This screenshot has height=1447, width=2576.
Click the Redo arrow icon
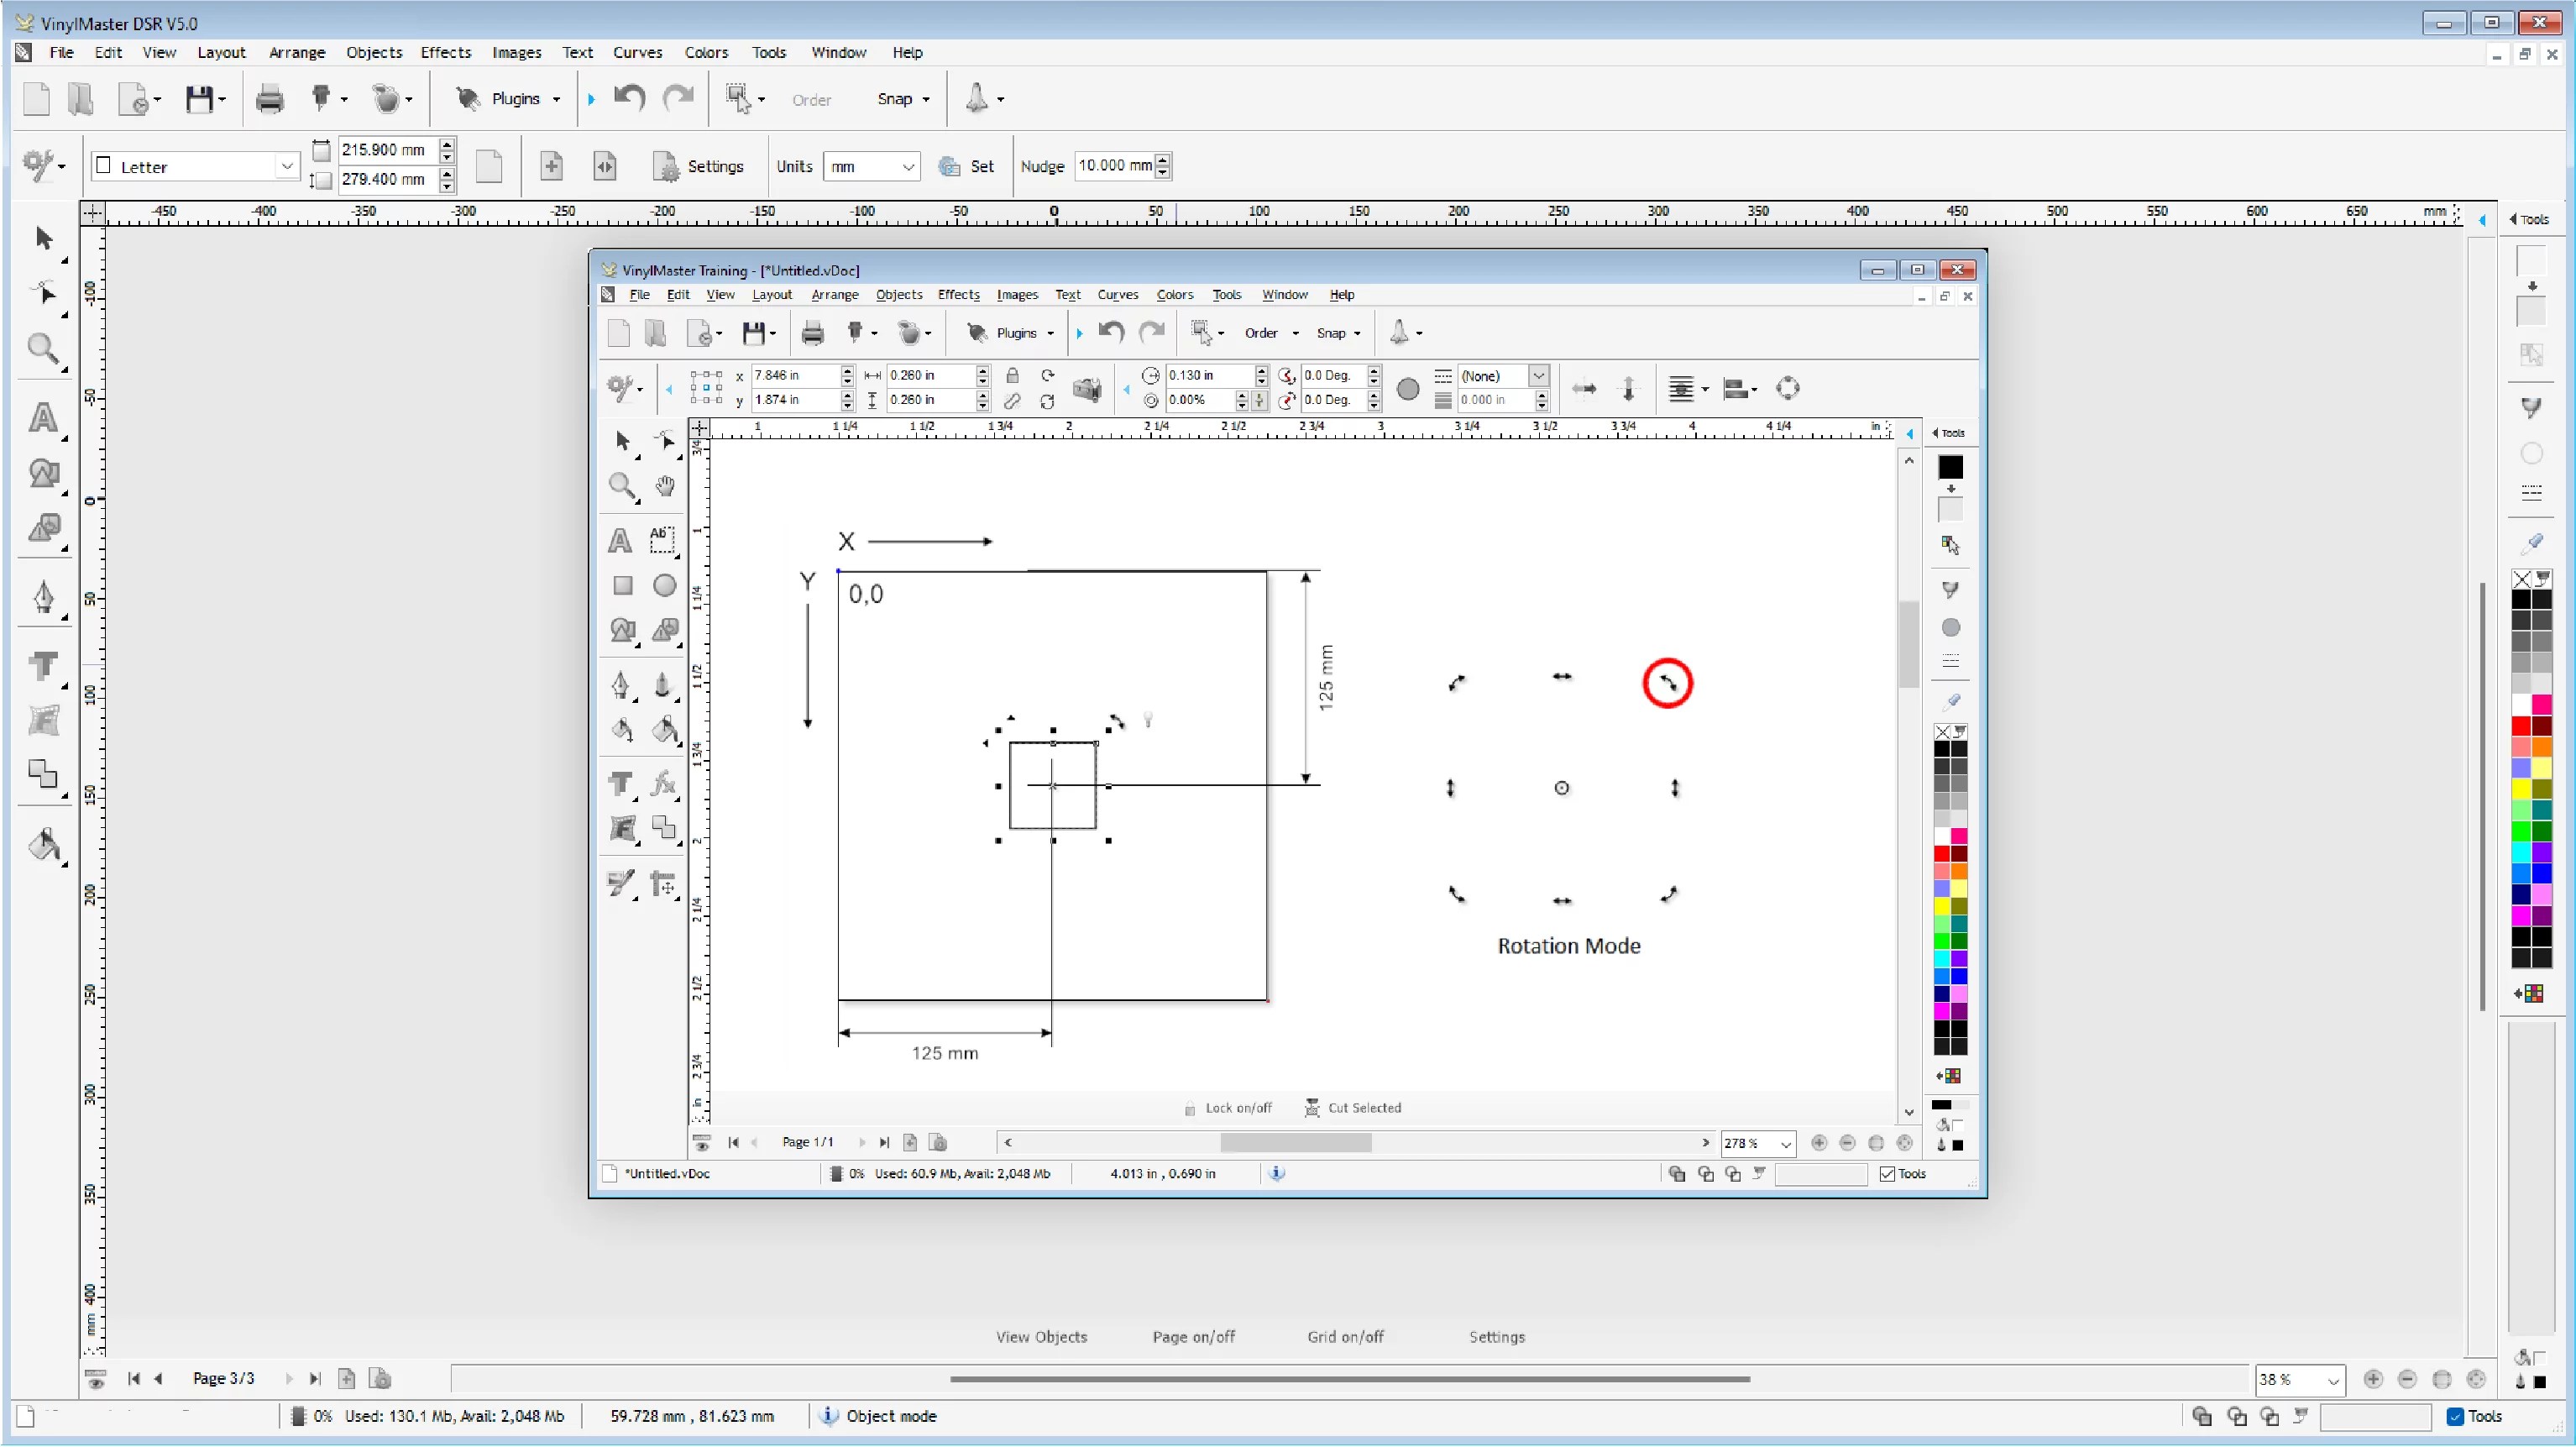point(679,98)
